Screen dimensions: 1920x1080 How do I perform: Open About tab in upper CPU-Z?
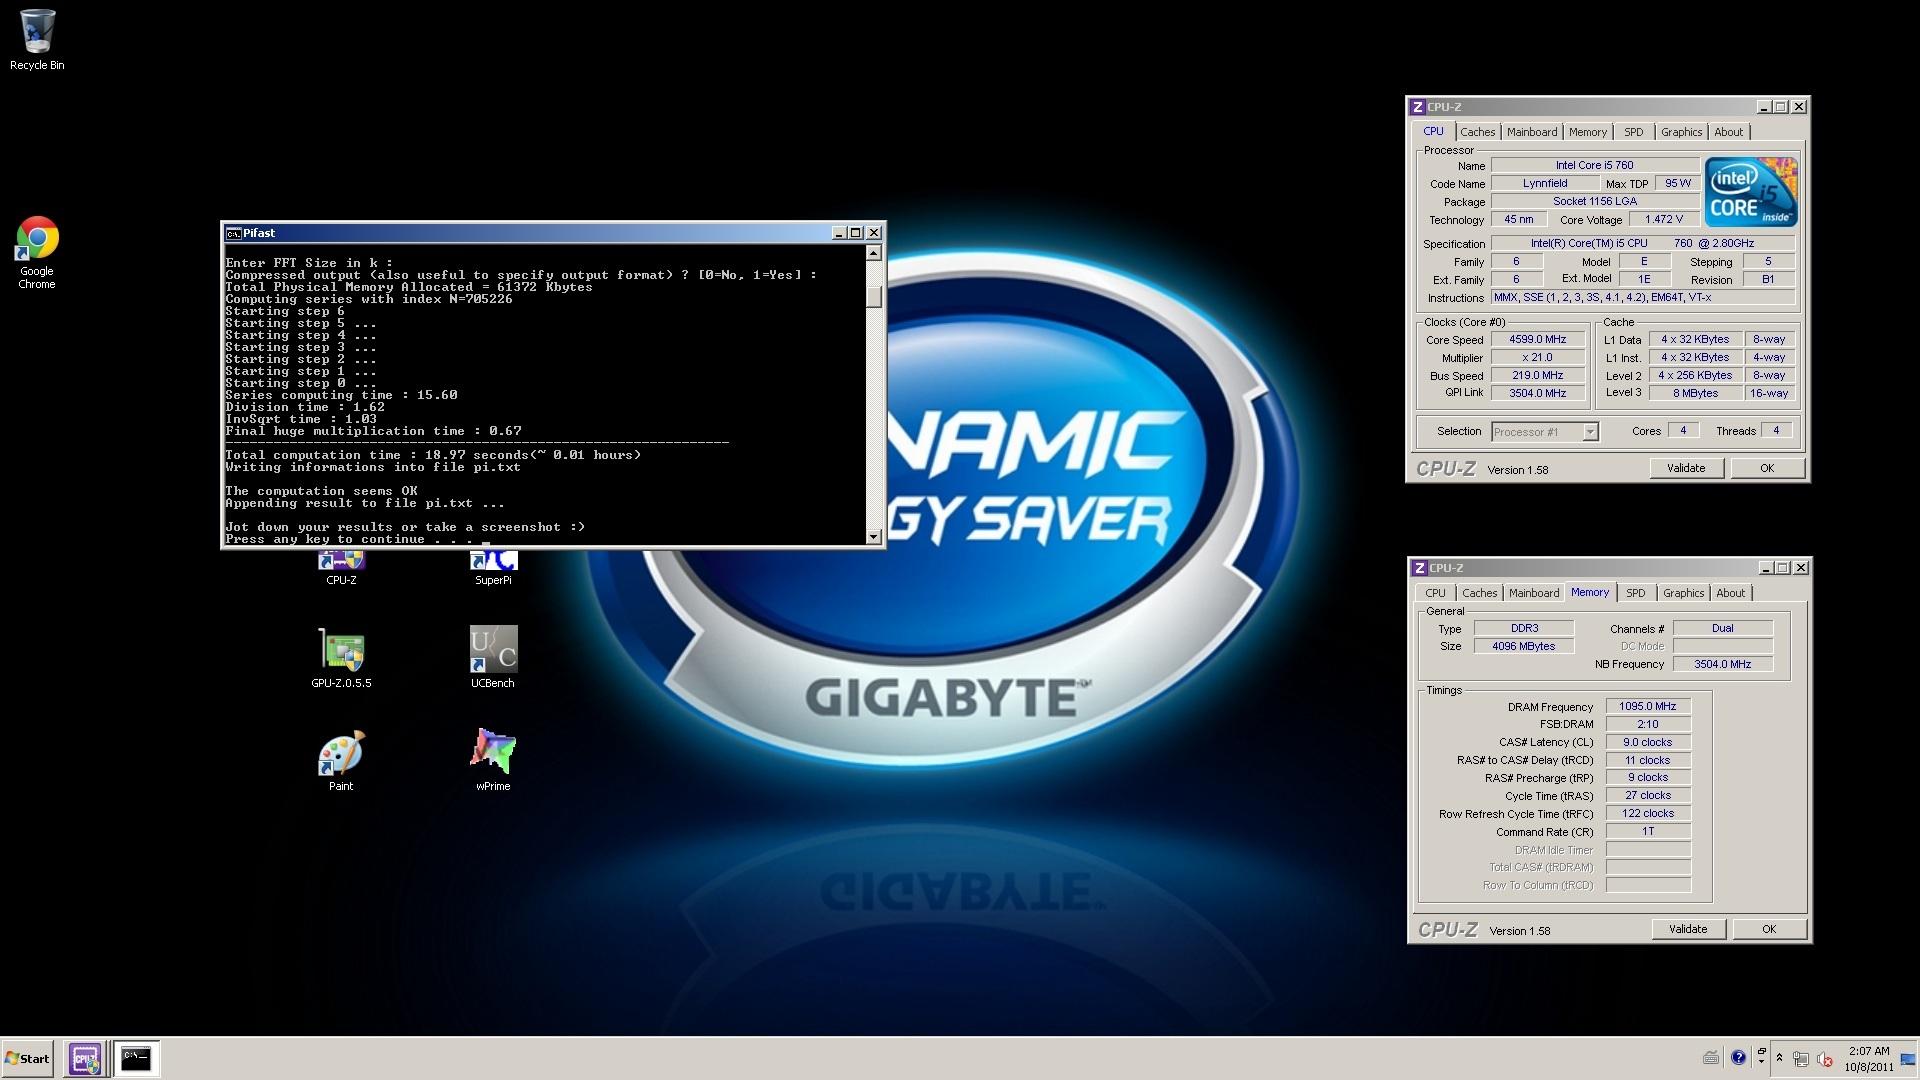click(1728, 132)
